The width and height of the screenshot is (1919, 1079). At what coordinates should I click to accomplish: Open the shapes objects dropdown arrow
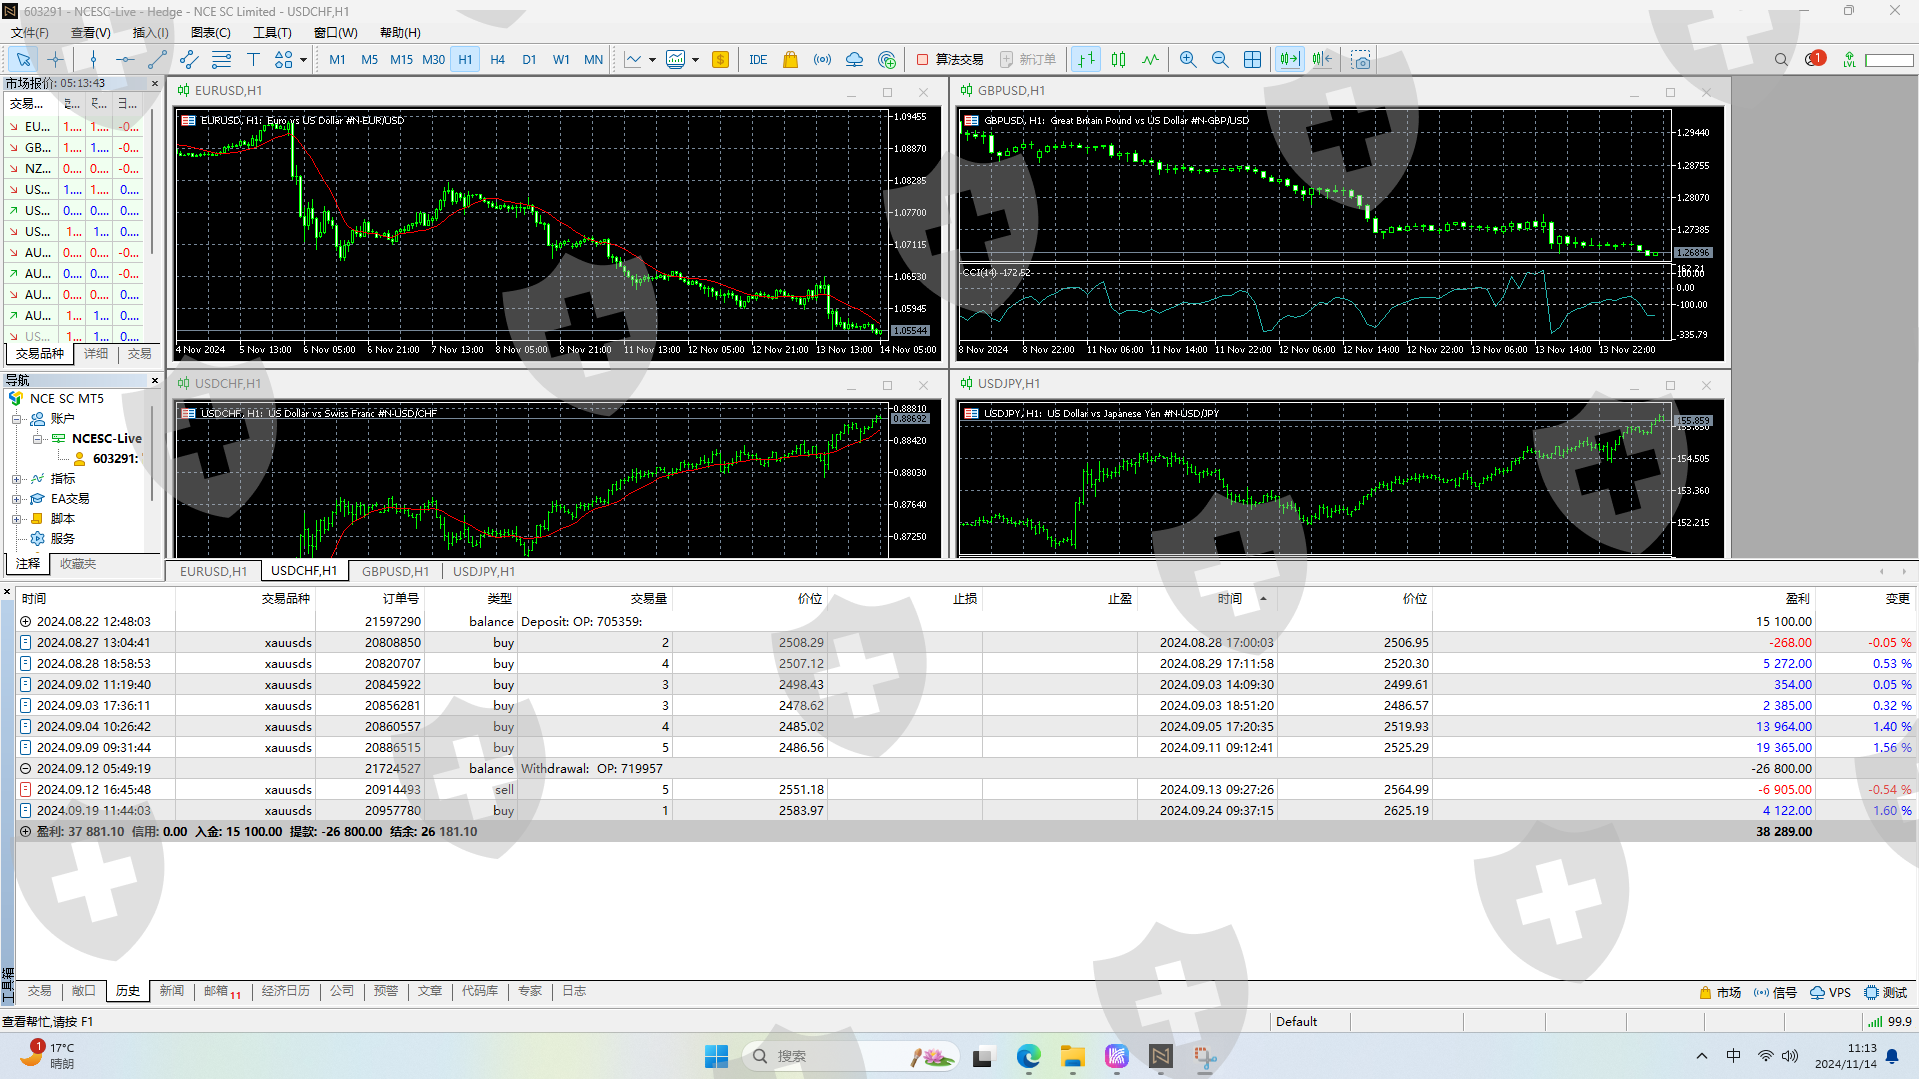[304, 60]
